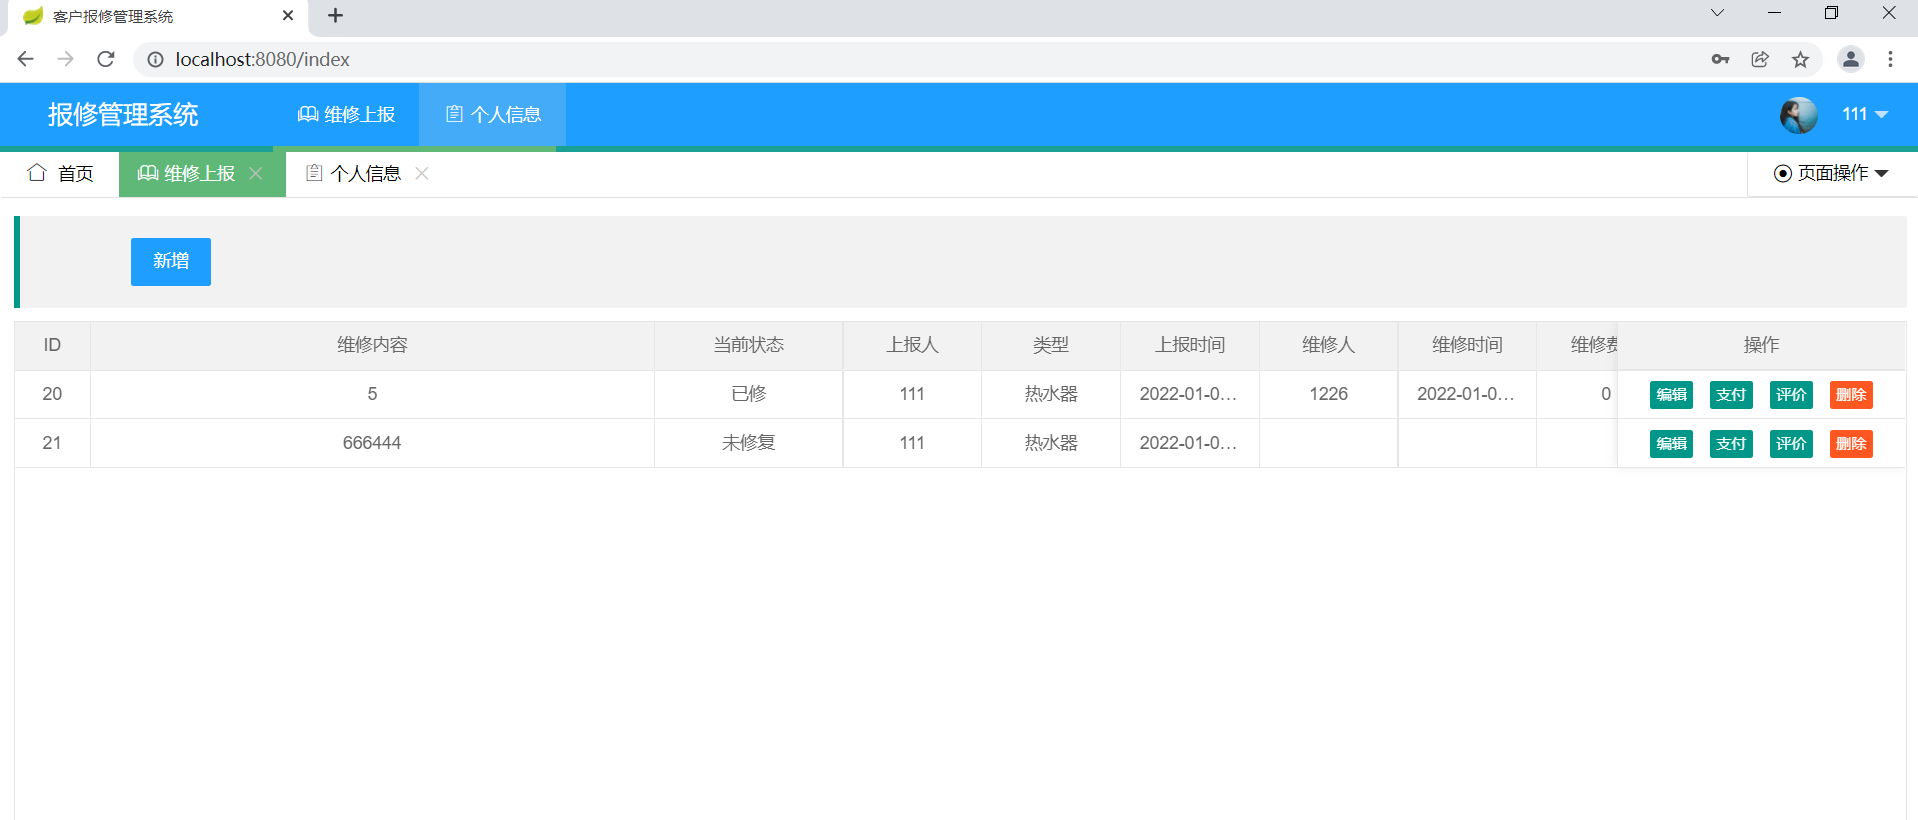Go to 首页 home tab
This screenshot has height=820, width=1918.
(61, 173)
